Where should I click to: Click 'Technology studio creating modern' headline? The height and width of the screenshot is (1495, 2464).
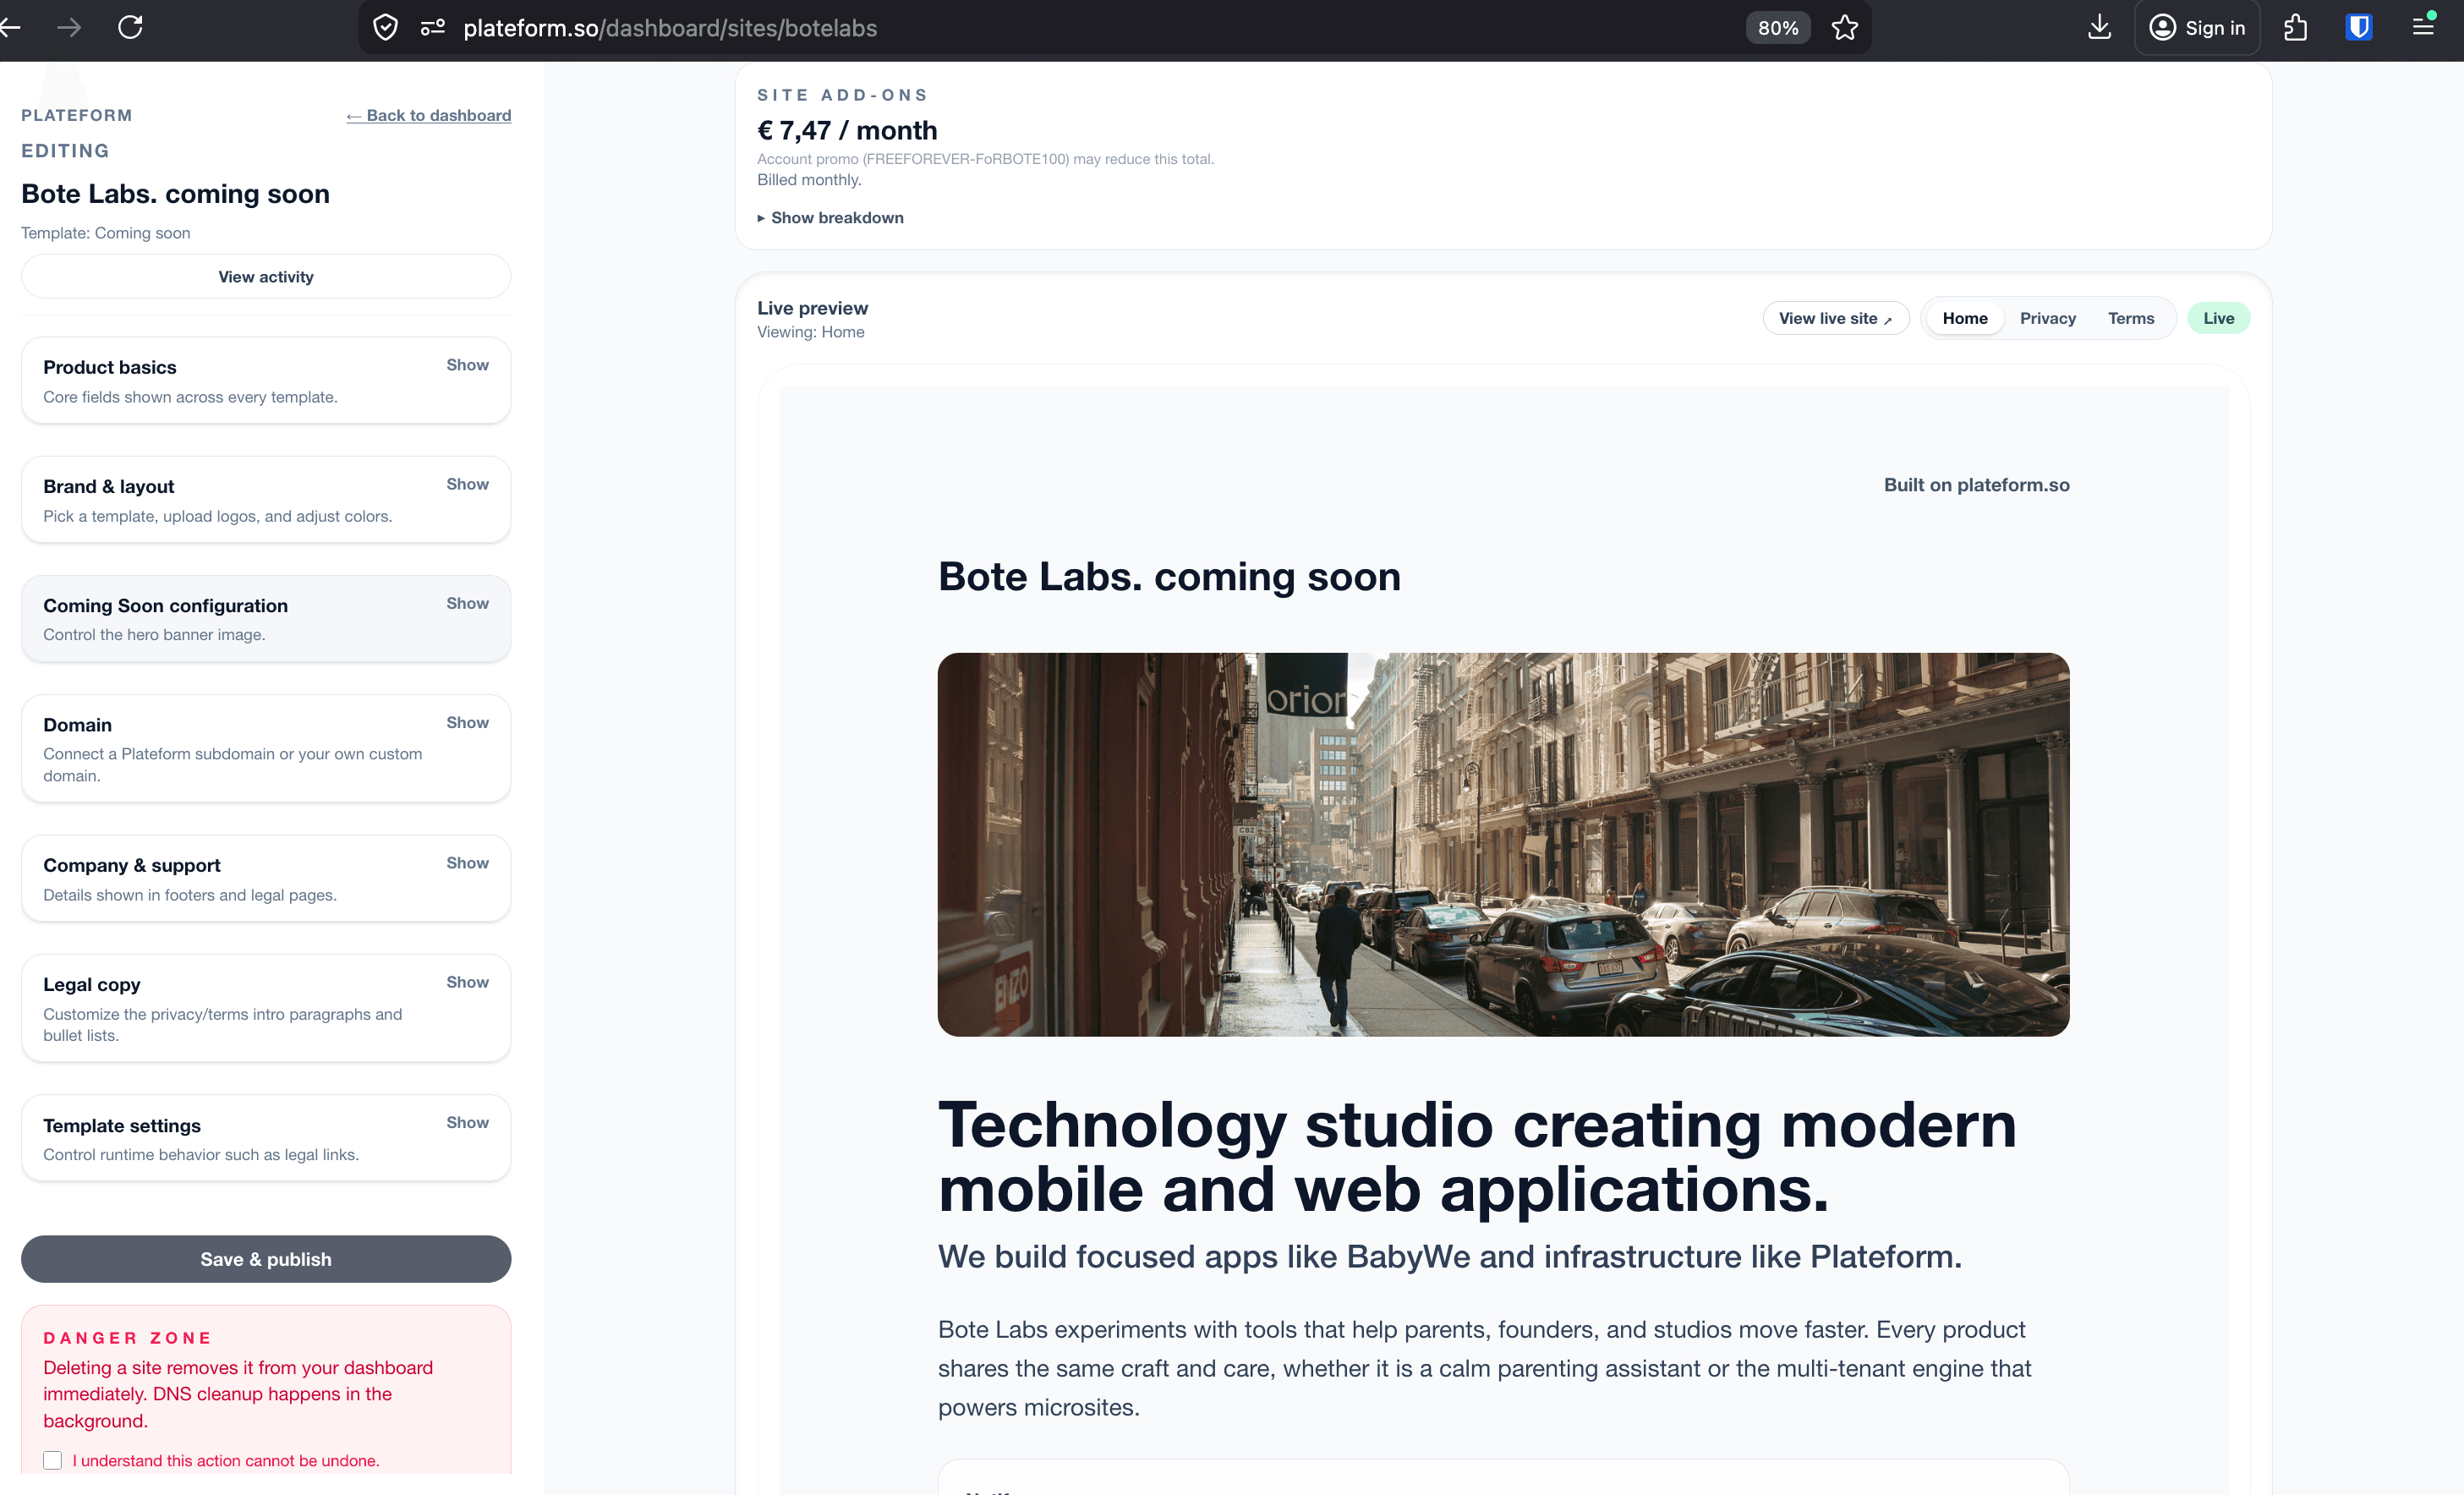(1477, 1126)
